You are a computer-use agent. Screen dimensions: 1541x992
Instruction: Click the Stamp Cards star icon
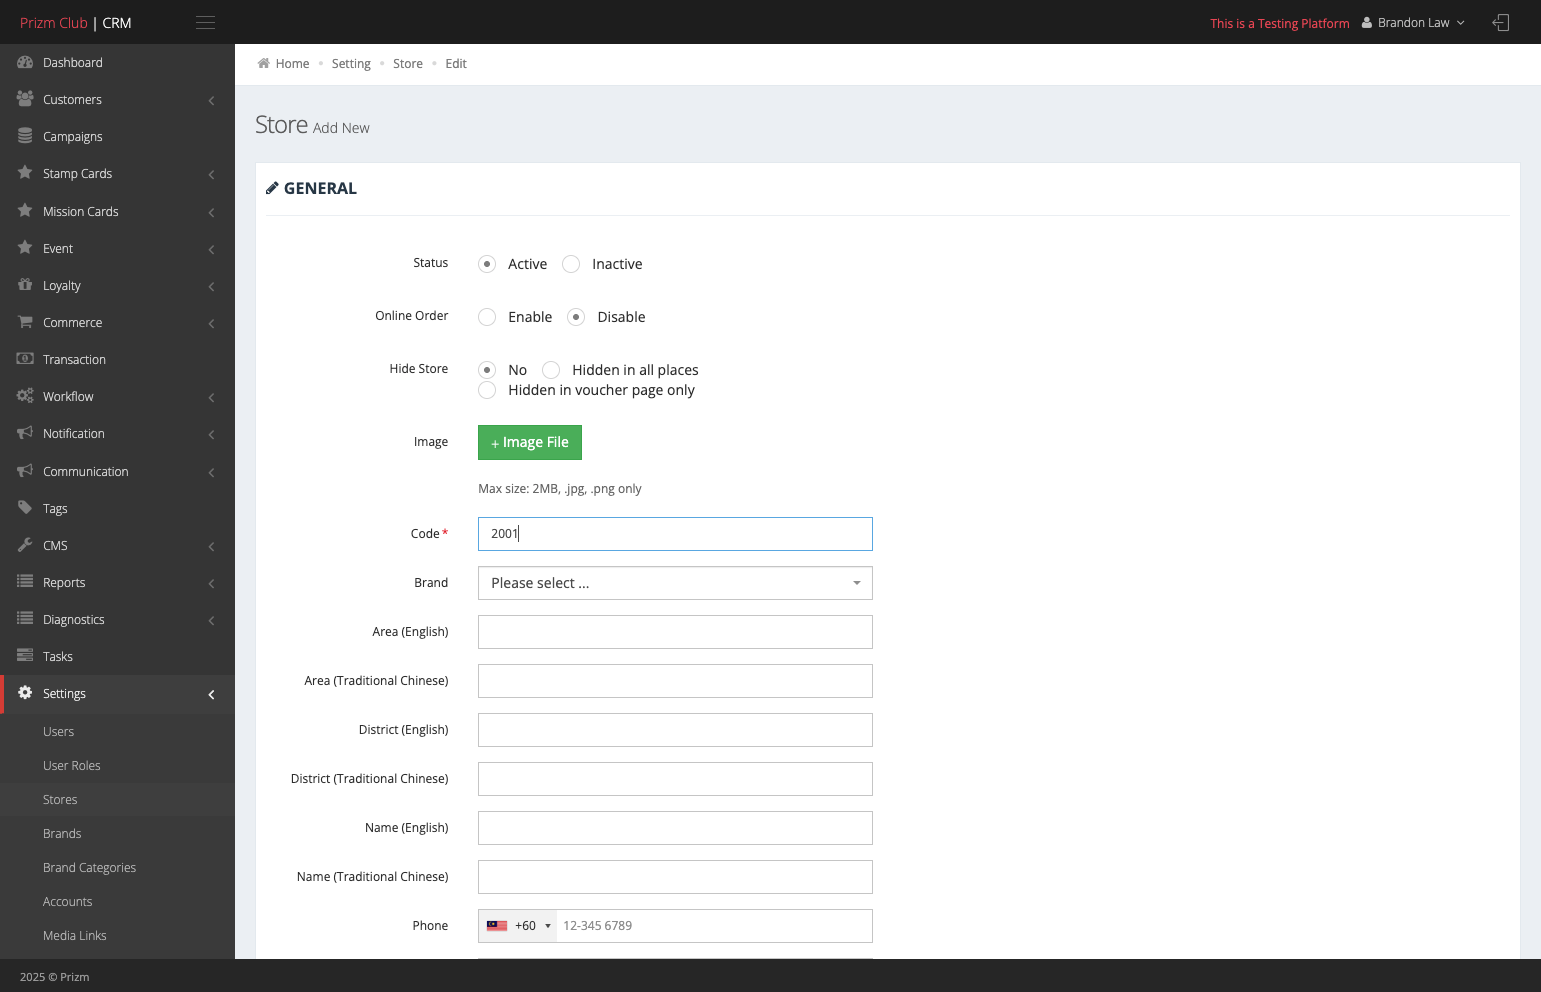[25, 173]
